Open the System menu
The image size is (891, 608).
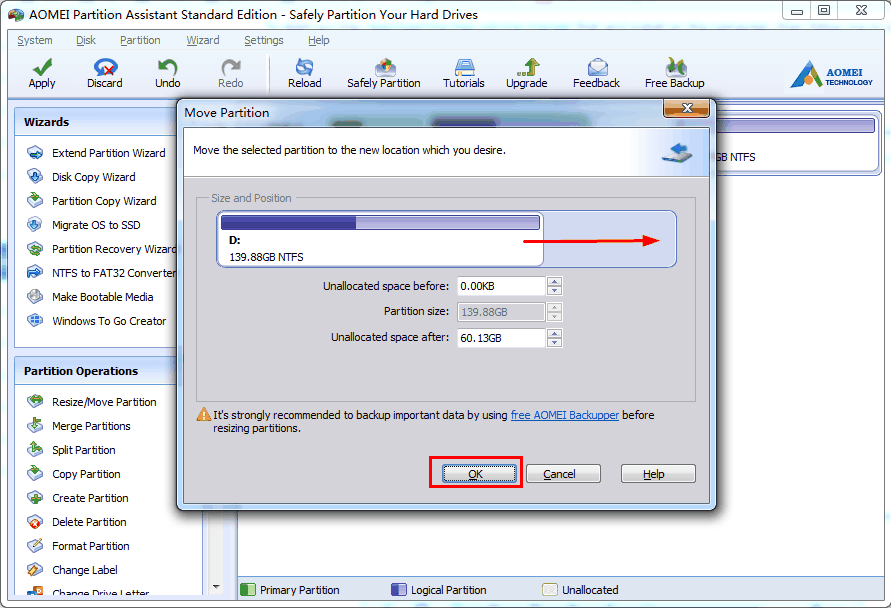(x=35, y=40)
